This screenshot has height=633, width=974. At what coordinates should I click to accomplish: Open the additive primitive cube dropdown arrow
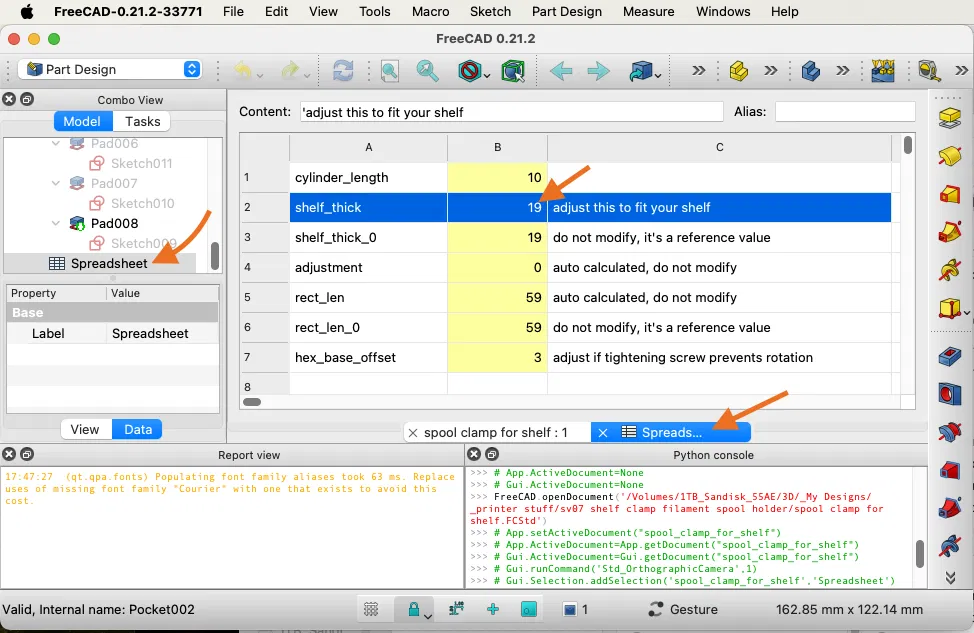pos(967,312)
